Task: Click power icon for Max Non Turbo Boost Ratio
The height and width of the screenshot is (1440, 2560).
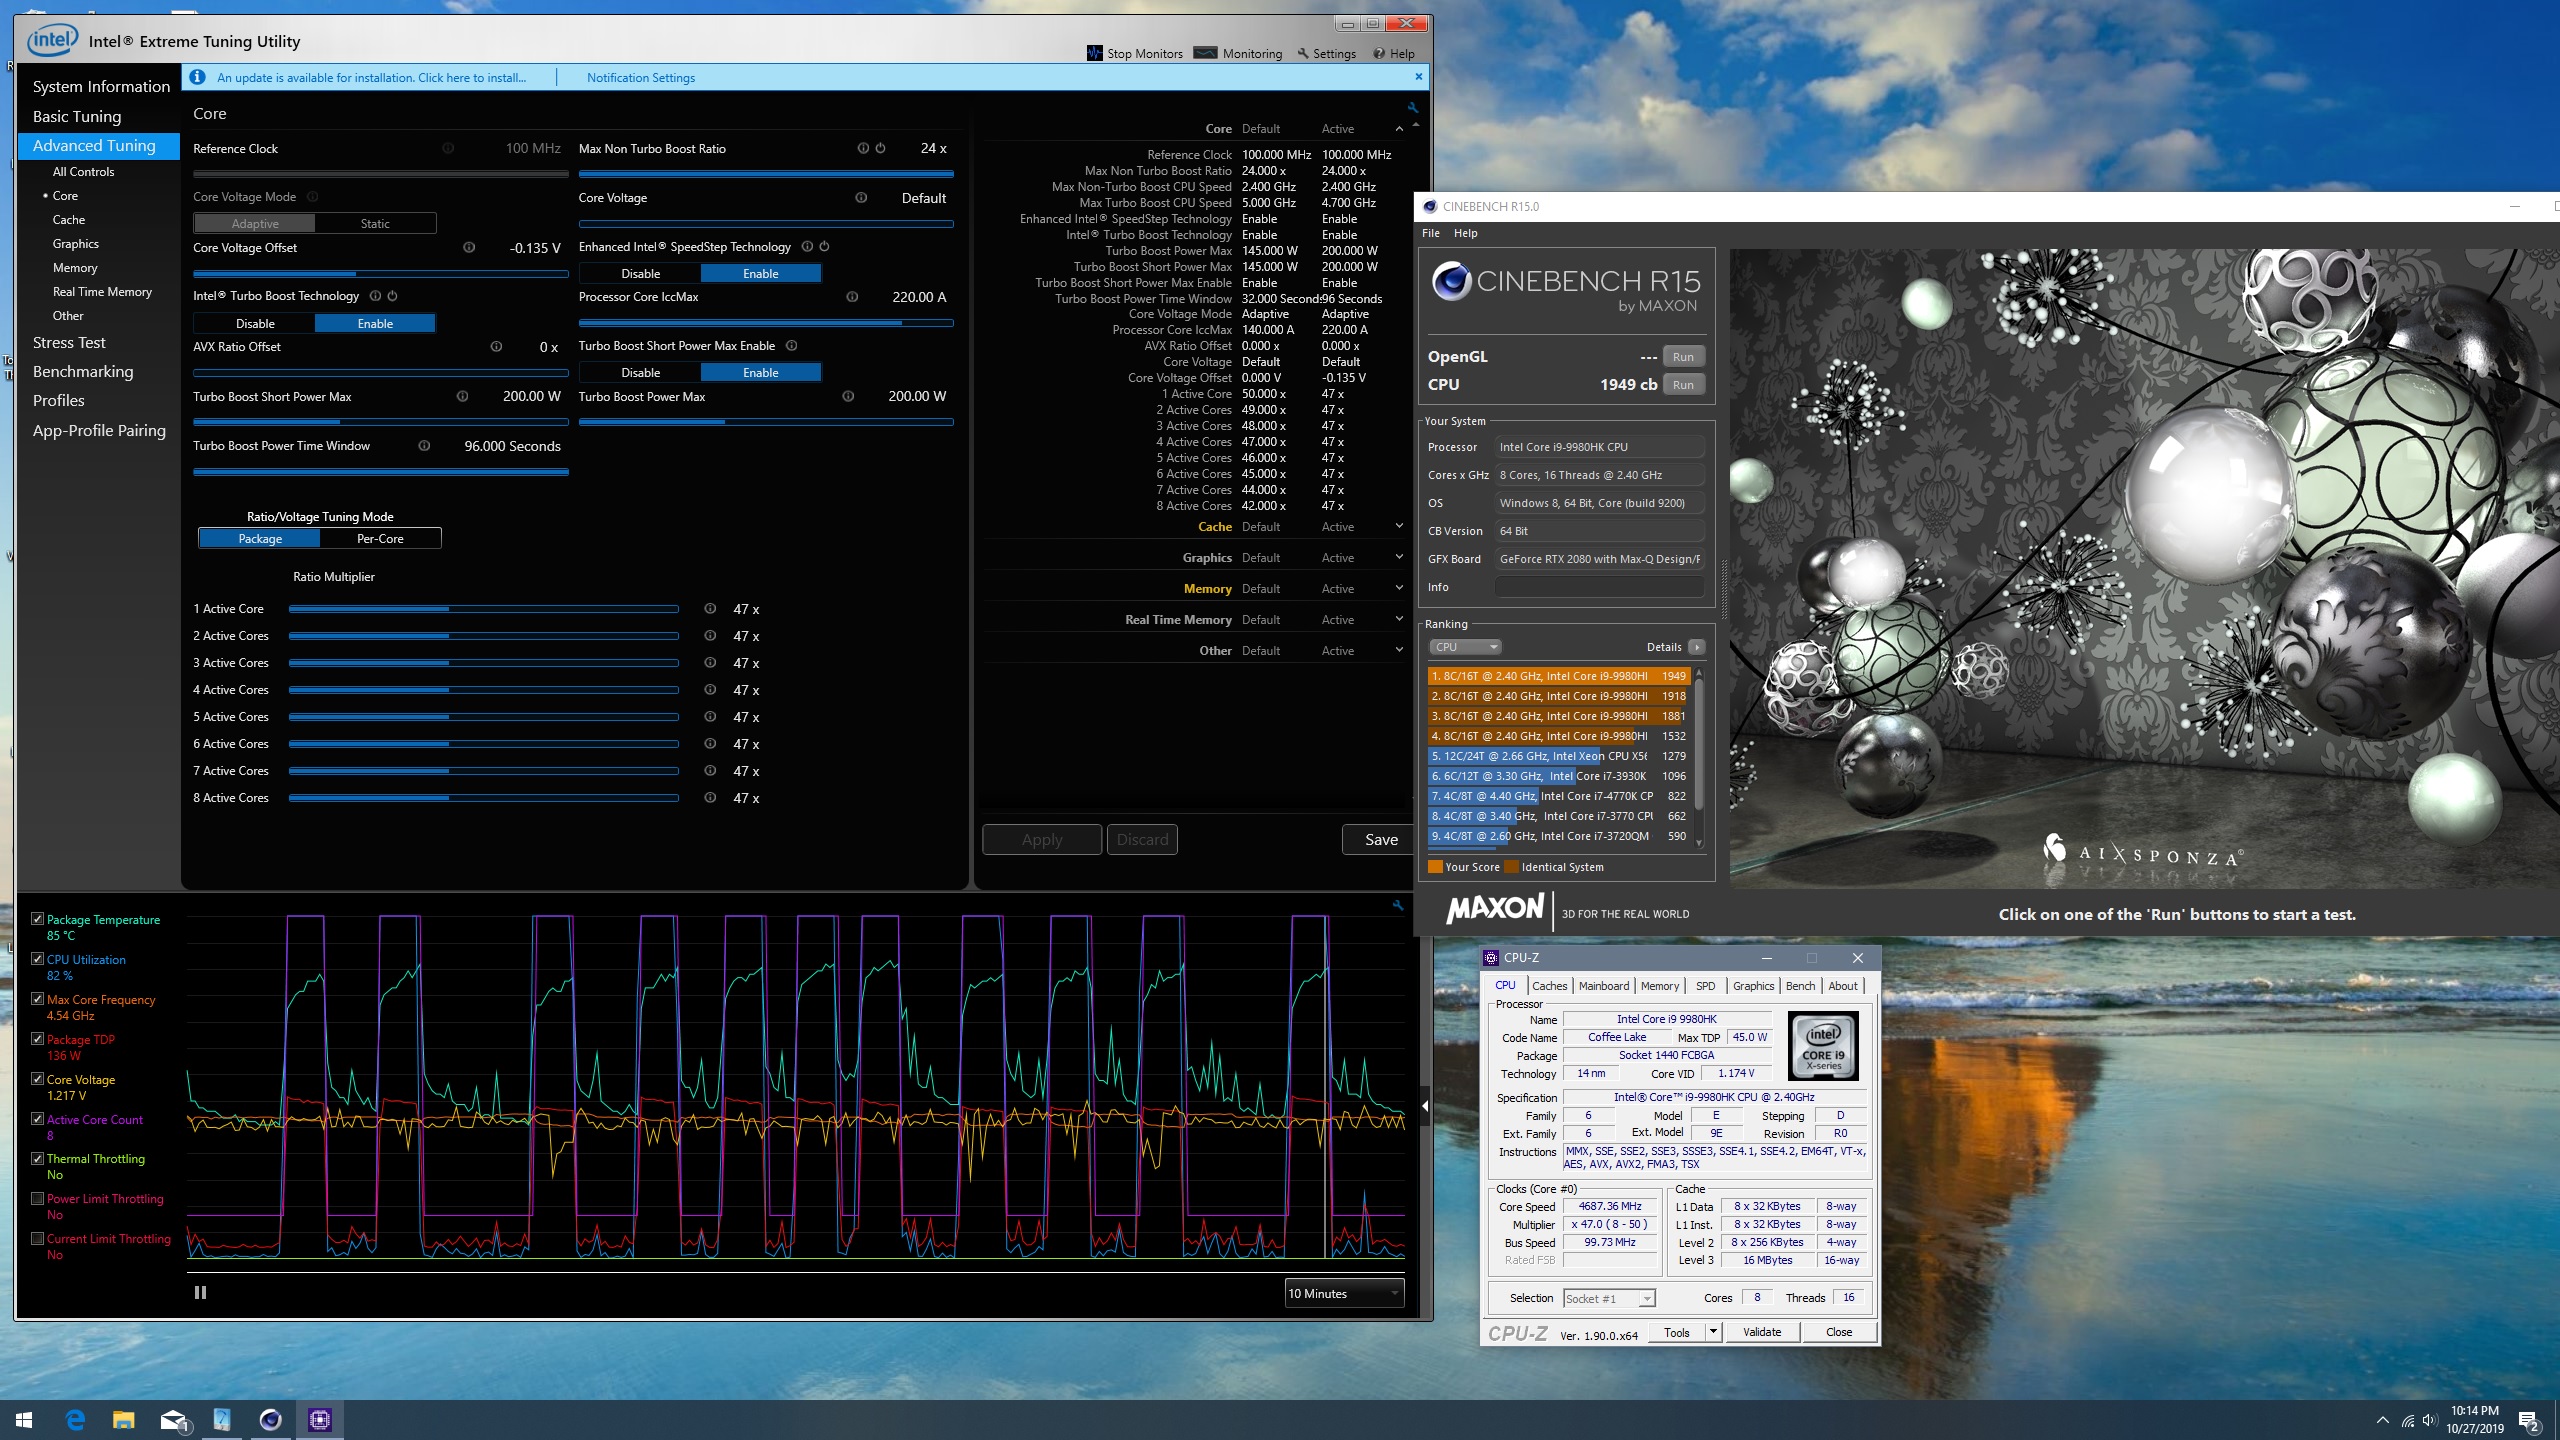Action: click(880, 148)
